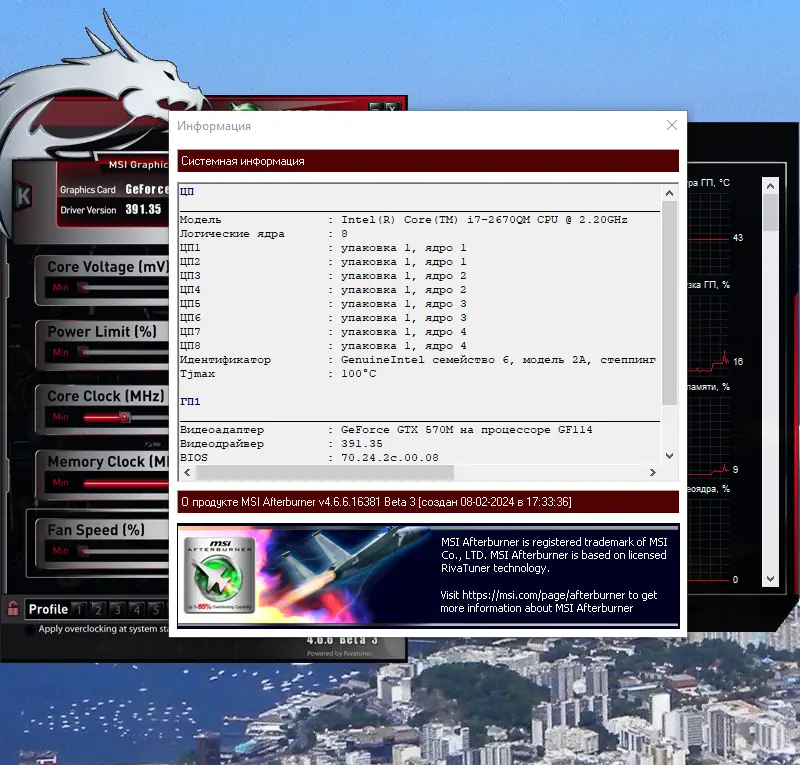800x765 pixels.
Task: Minimize the Afterburner window behind the dialog
Action: coord(376,107)
